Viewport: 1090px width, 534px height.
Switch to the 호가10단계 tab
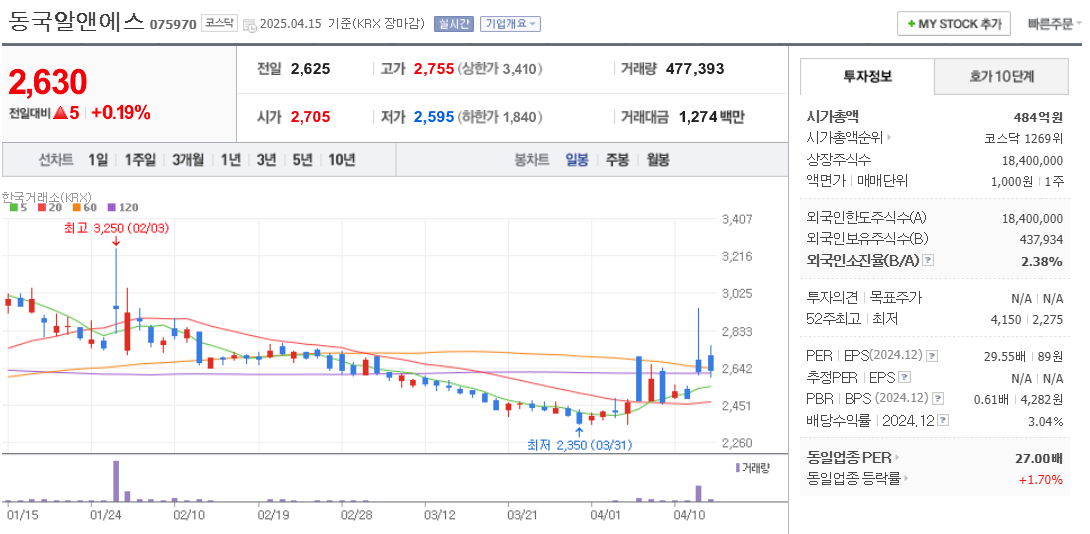(1002, 76)
